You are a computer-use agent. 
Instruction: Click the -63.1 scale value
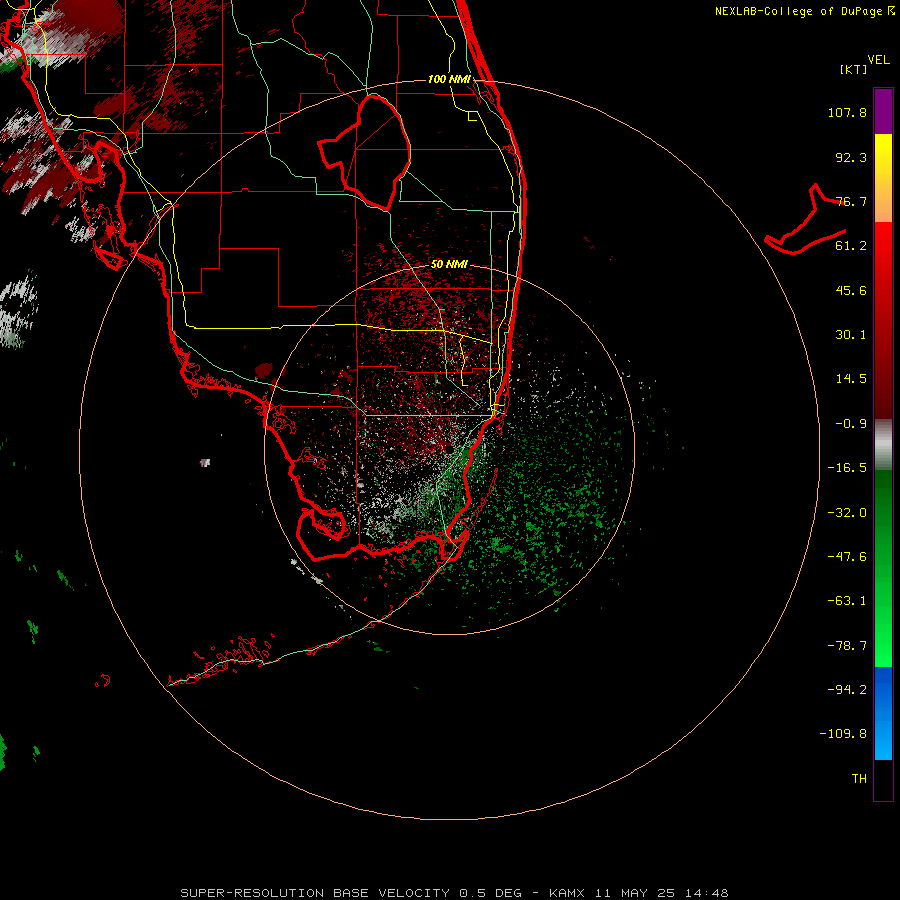click(847, 601)
